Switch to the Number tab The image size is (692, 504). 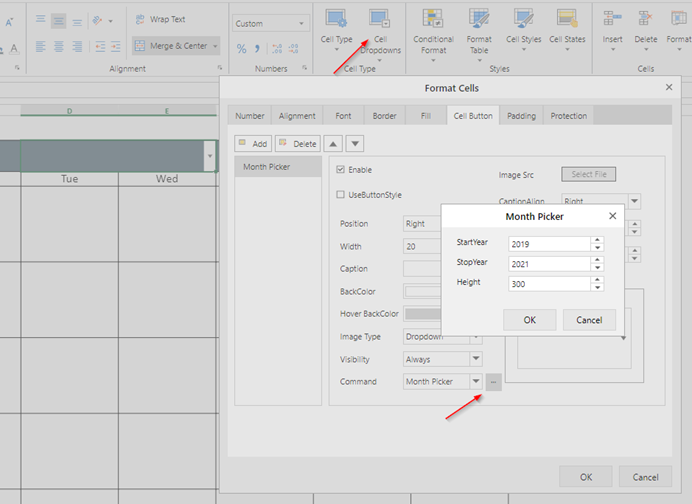click(249, 116)
